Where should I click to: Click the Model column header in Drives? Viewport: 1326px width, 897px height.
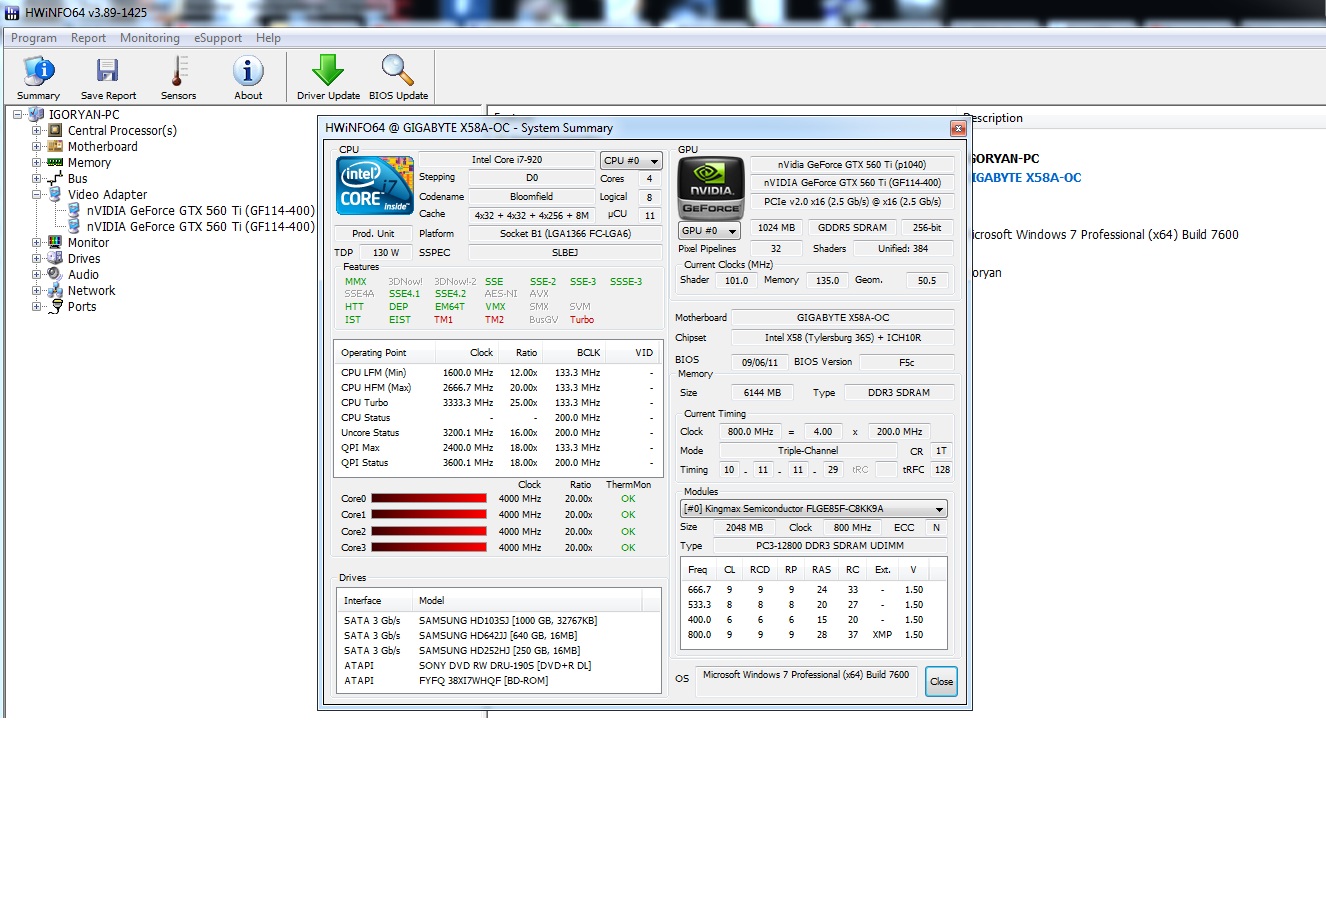click(x=526, y=600)
